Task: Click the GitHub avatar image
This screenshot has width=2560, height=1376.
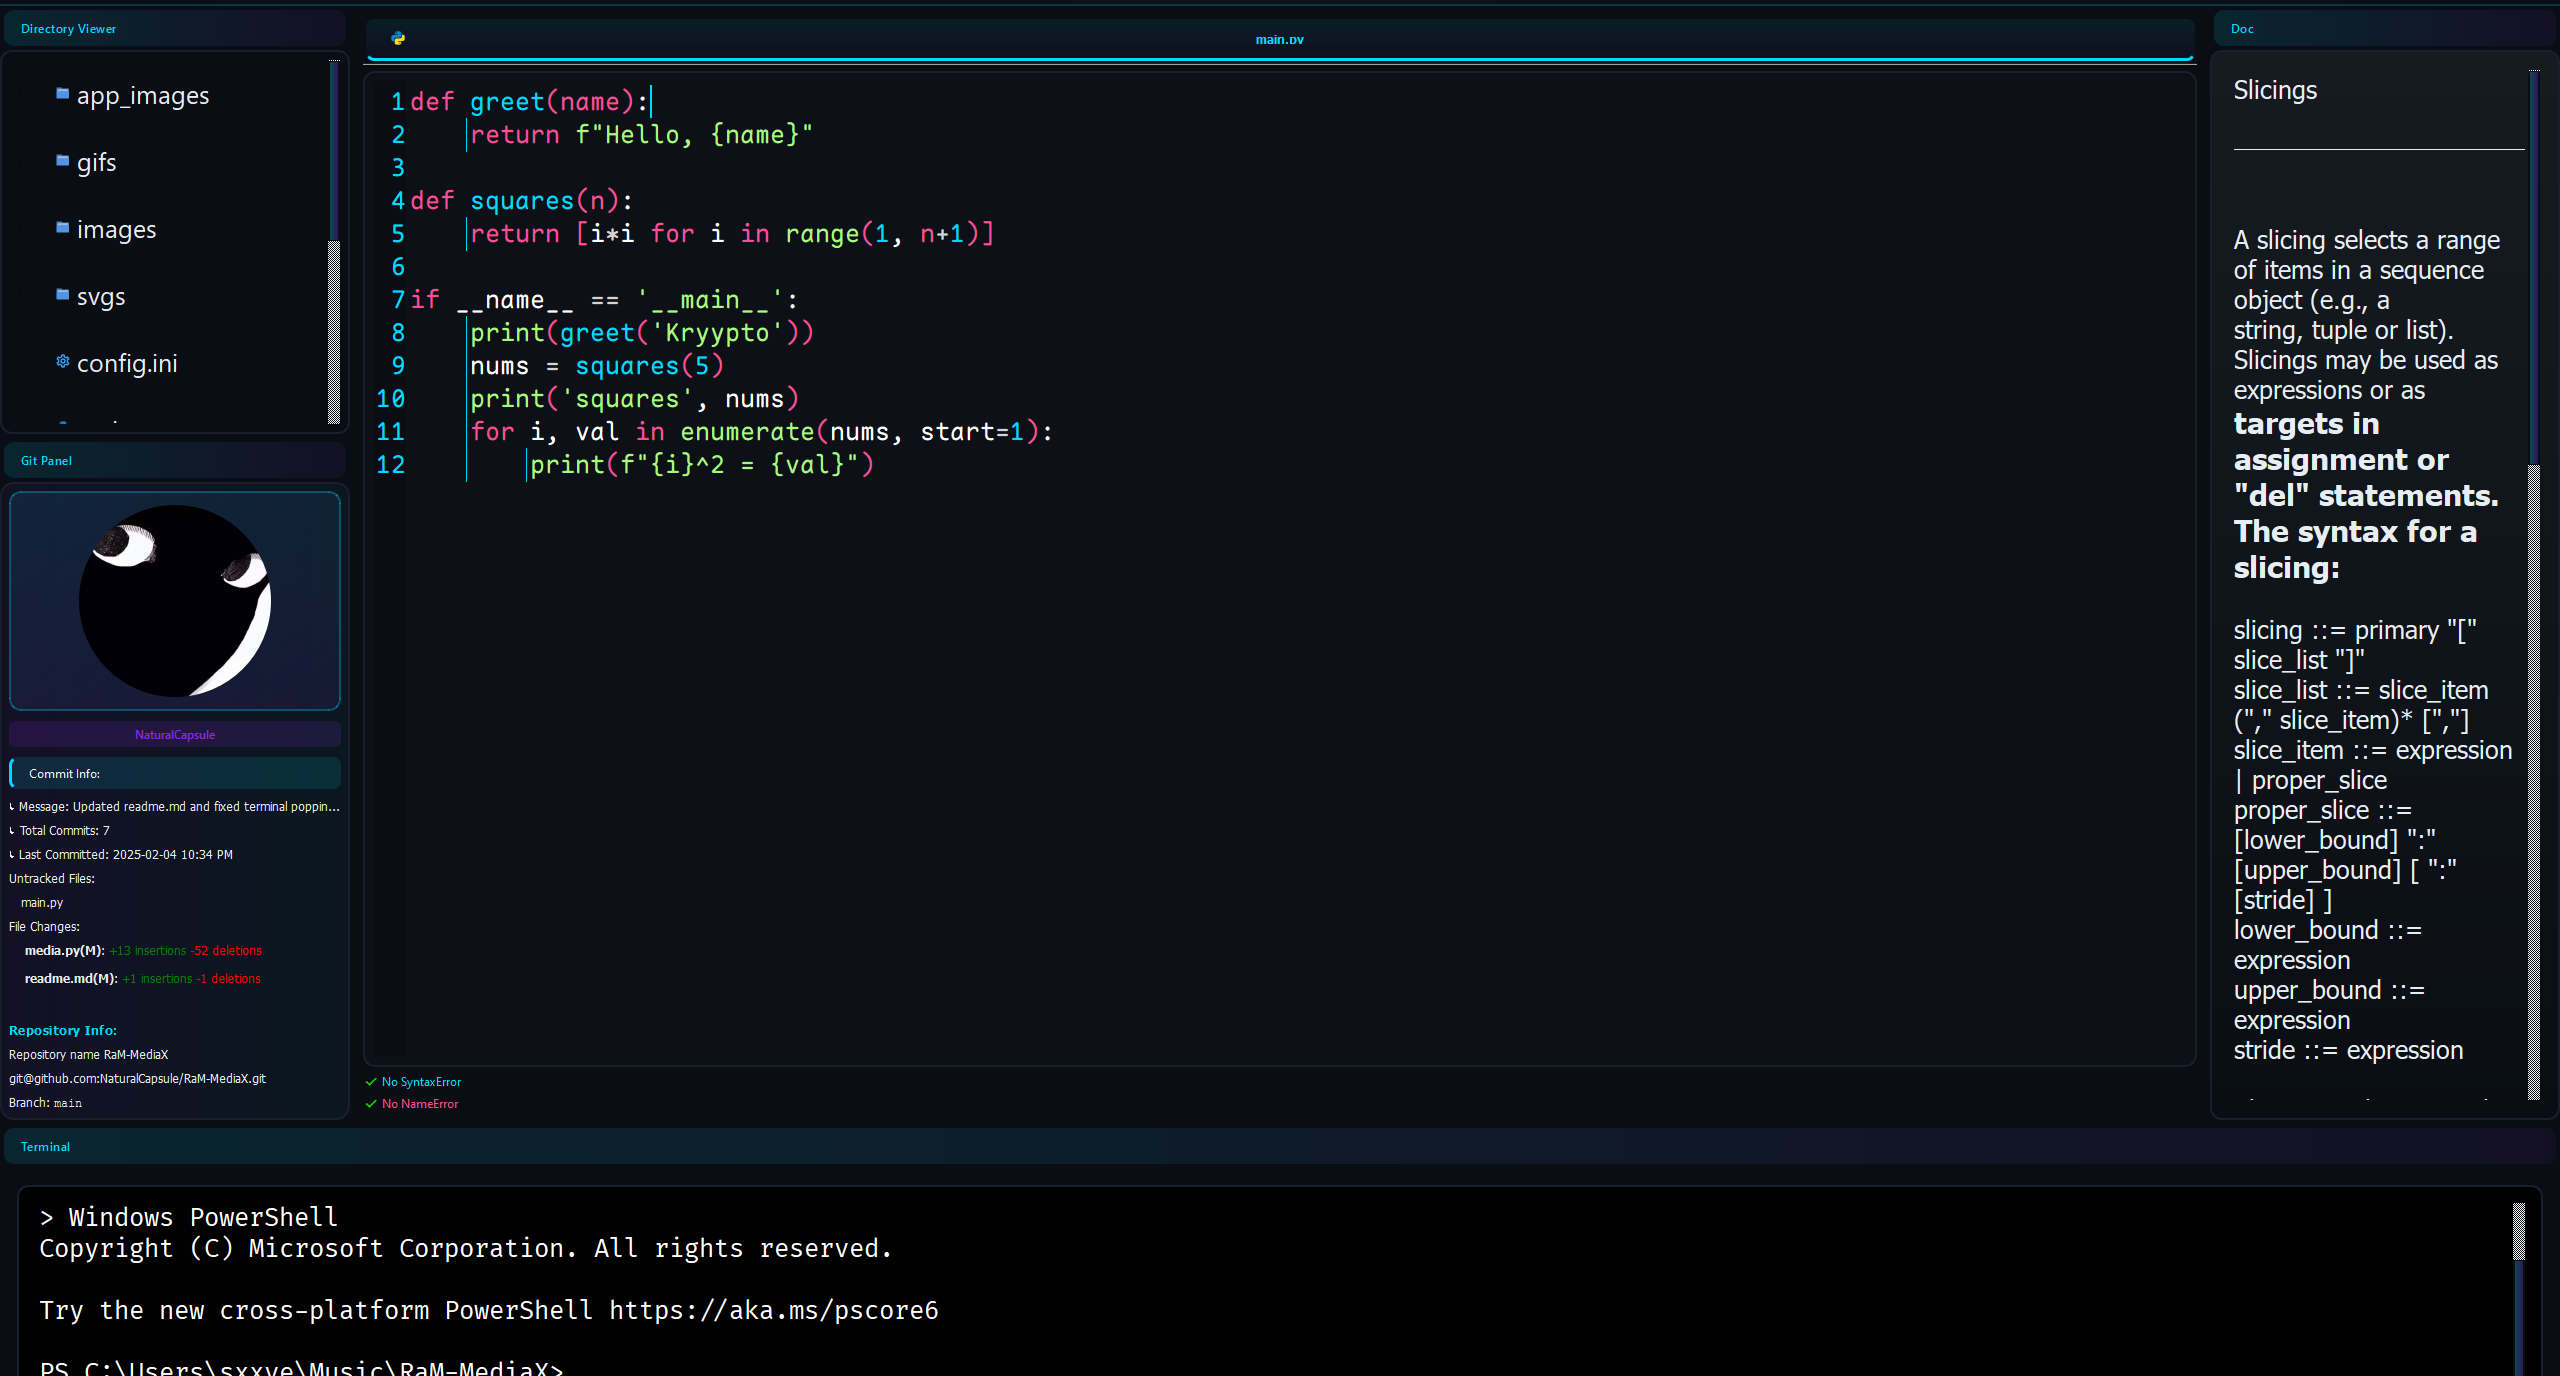Action: pyautogui.click(x=175, y=601)
